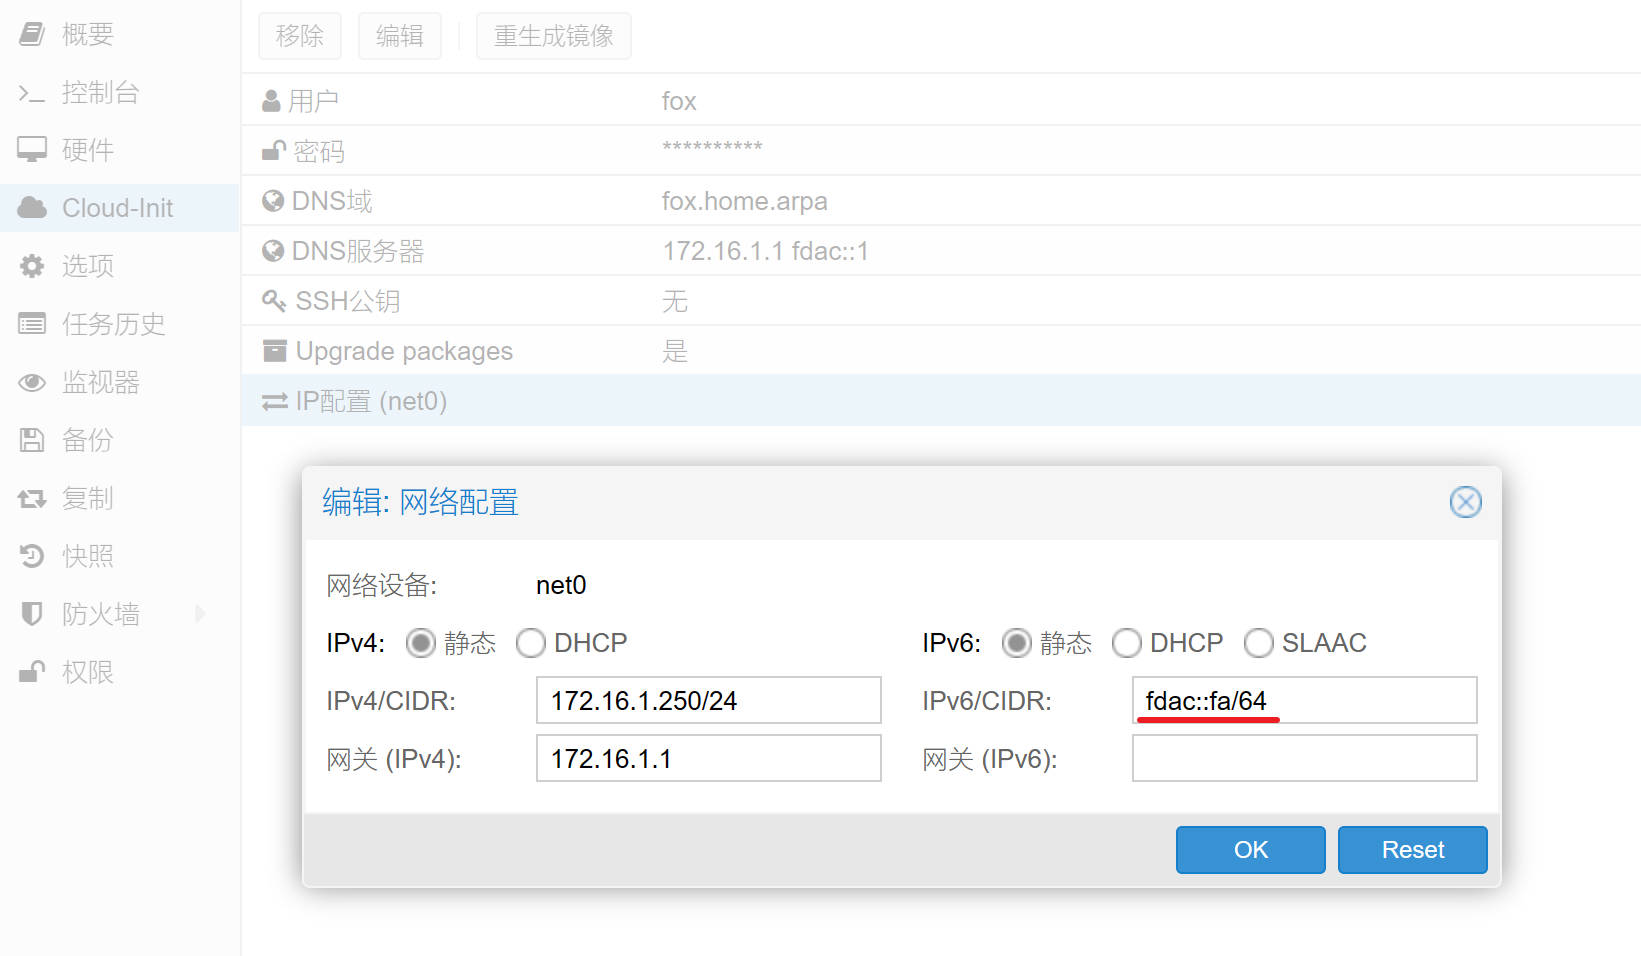This screenshot has width=1641, height=956.
Task: Select IPv4 静态 radio button
Action: point(420,643)
